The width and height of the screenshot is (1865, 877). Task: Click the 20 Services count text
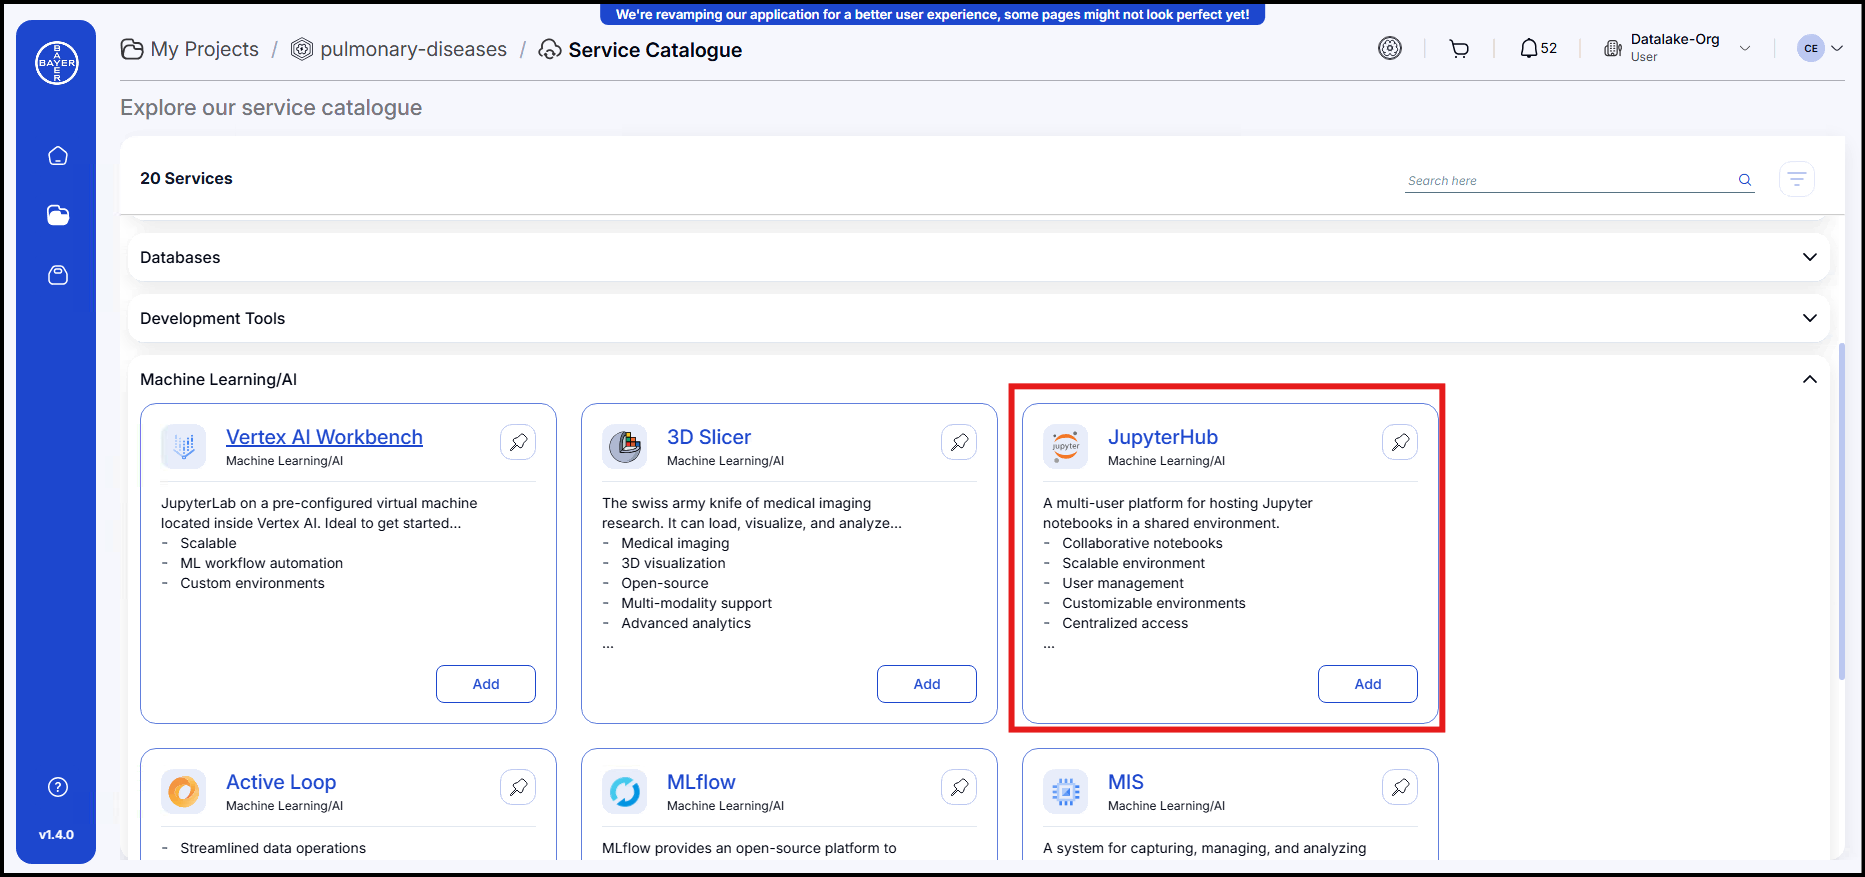click(186, 178)
